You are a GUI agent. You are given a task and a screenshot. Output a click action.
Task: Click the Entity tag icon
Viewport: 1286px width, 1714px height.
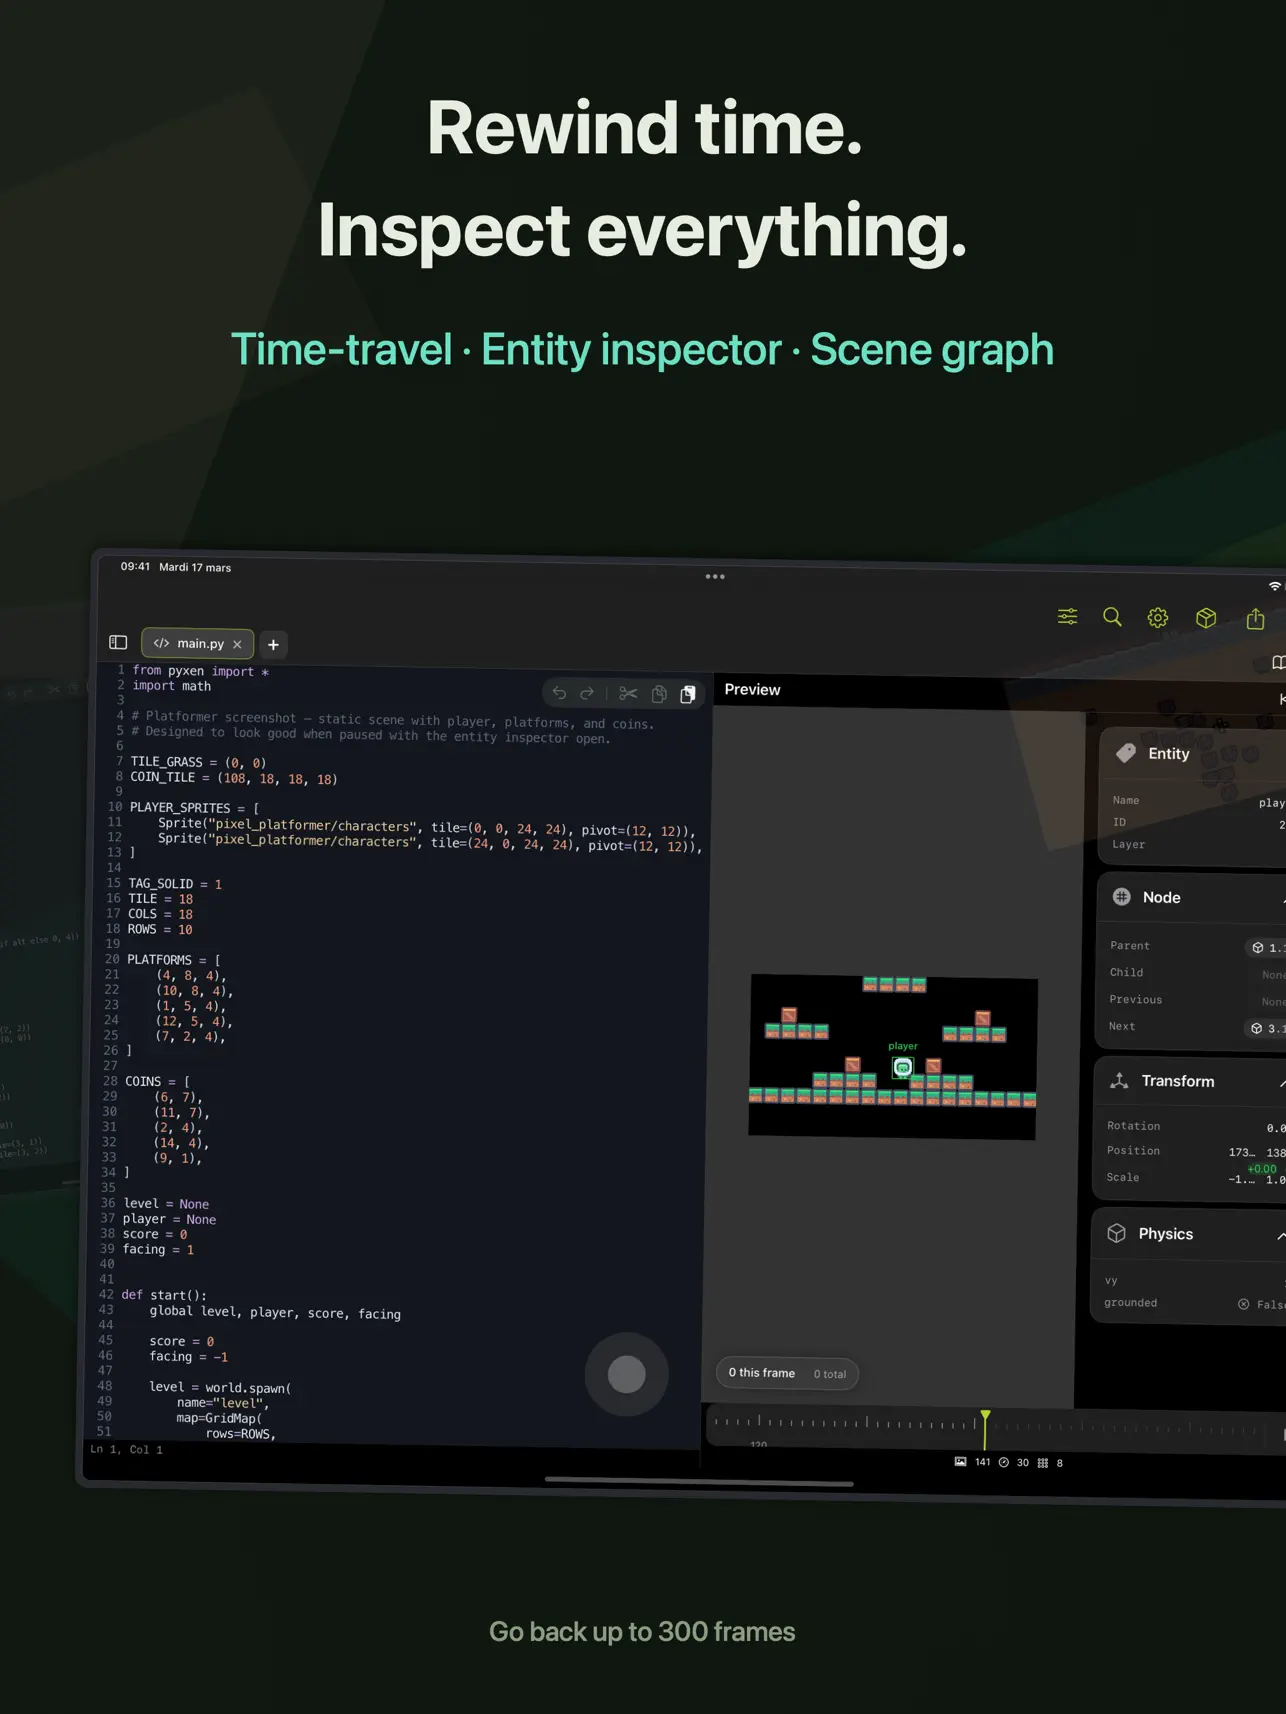pyautogui.click(x=1126, y=753)
